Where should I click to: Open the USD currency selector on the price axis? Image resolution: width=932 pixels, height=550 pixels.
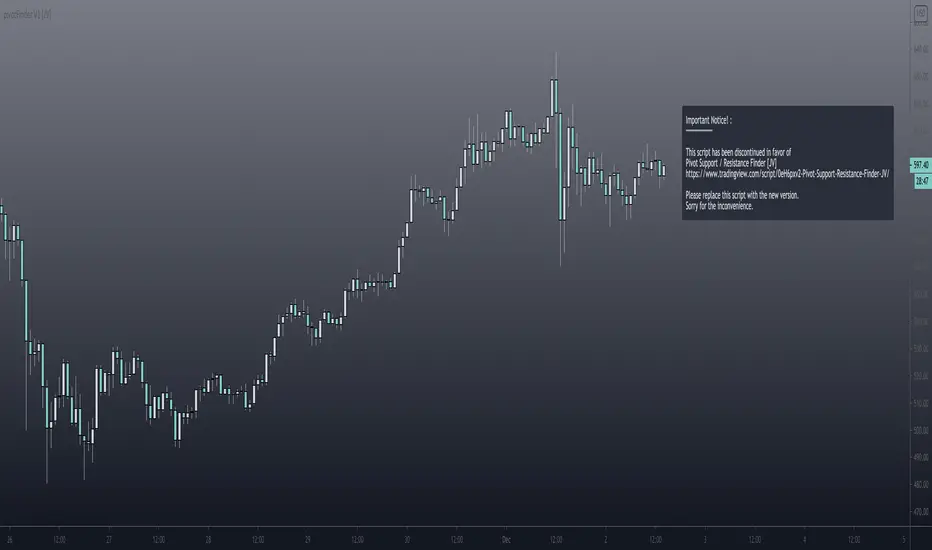tap(919, 14)
